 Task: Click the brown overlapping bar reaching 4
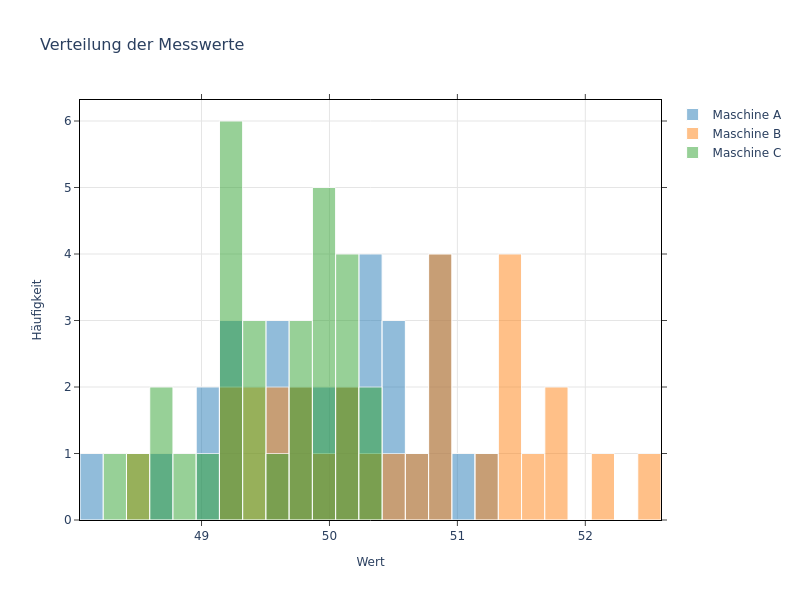440,387
